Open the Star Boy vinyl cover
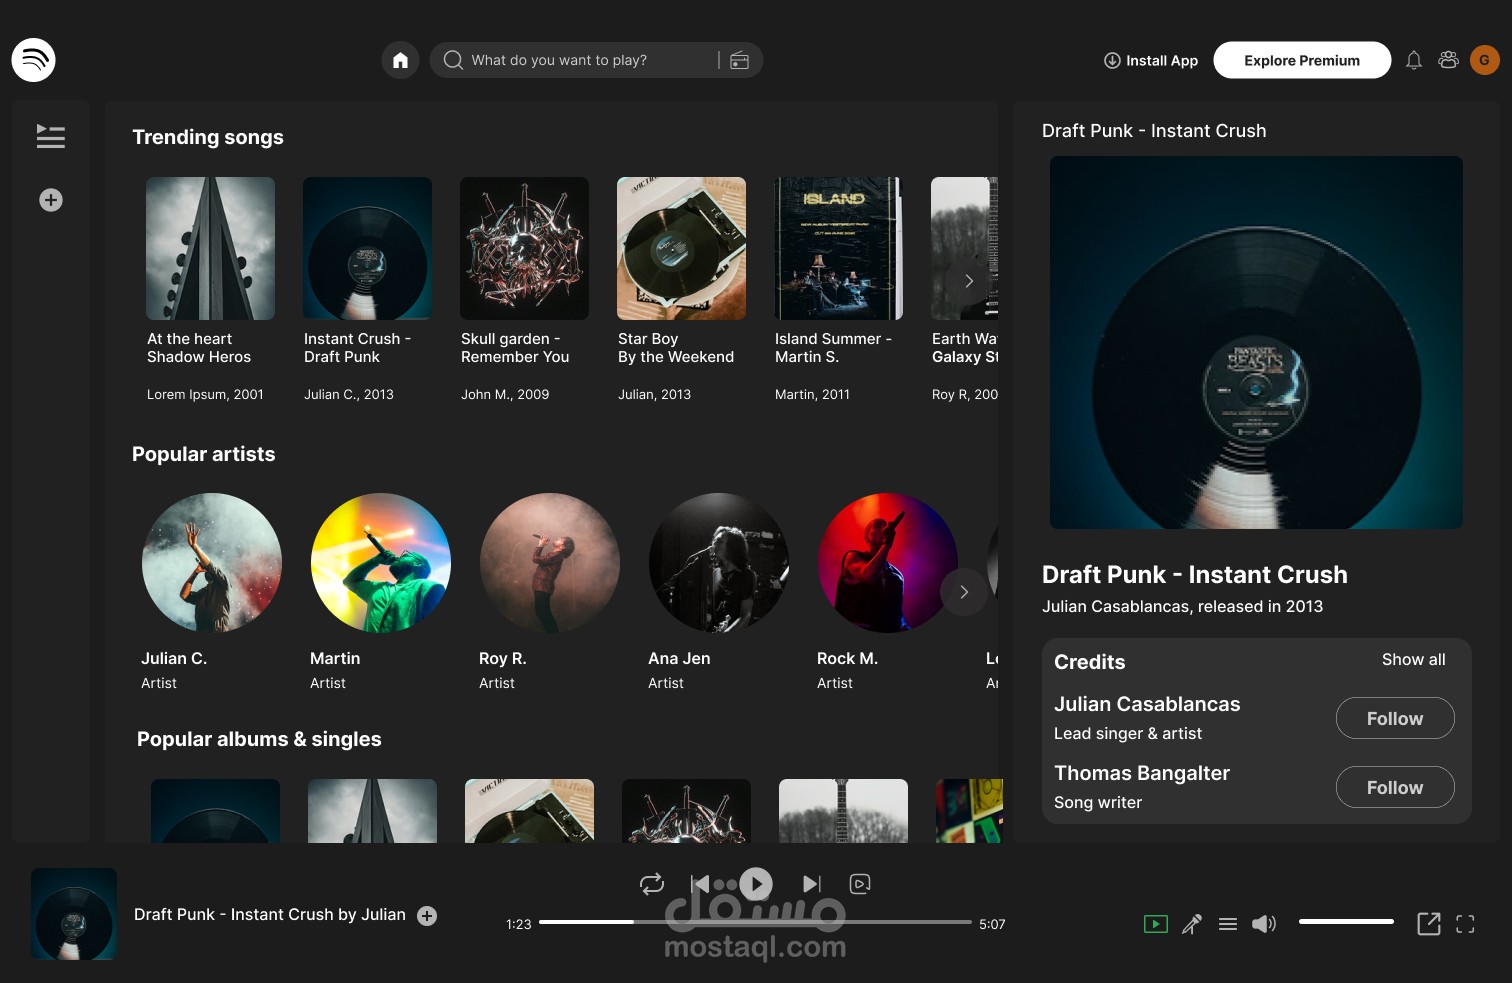This screenshot has width=1512, height=983. click(x=681, y=248)
